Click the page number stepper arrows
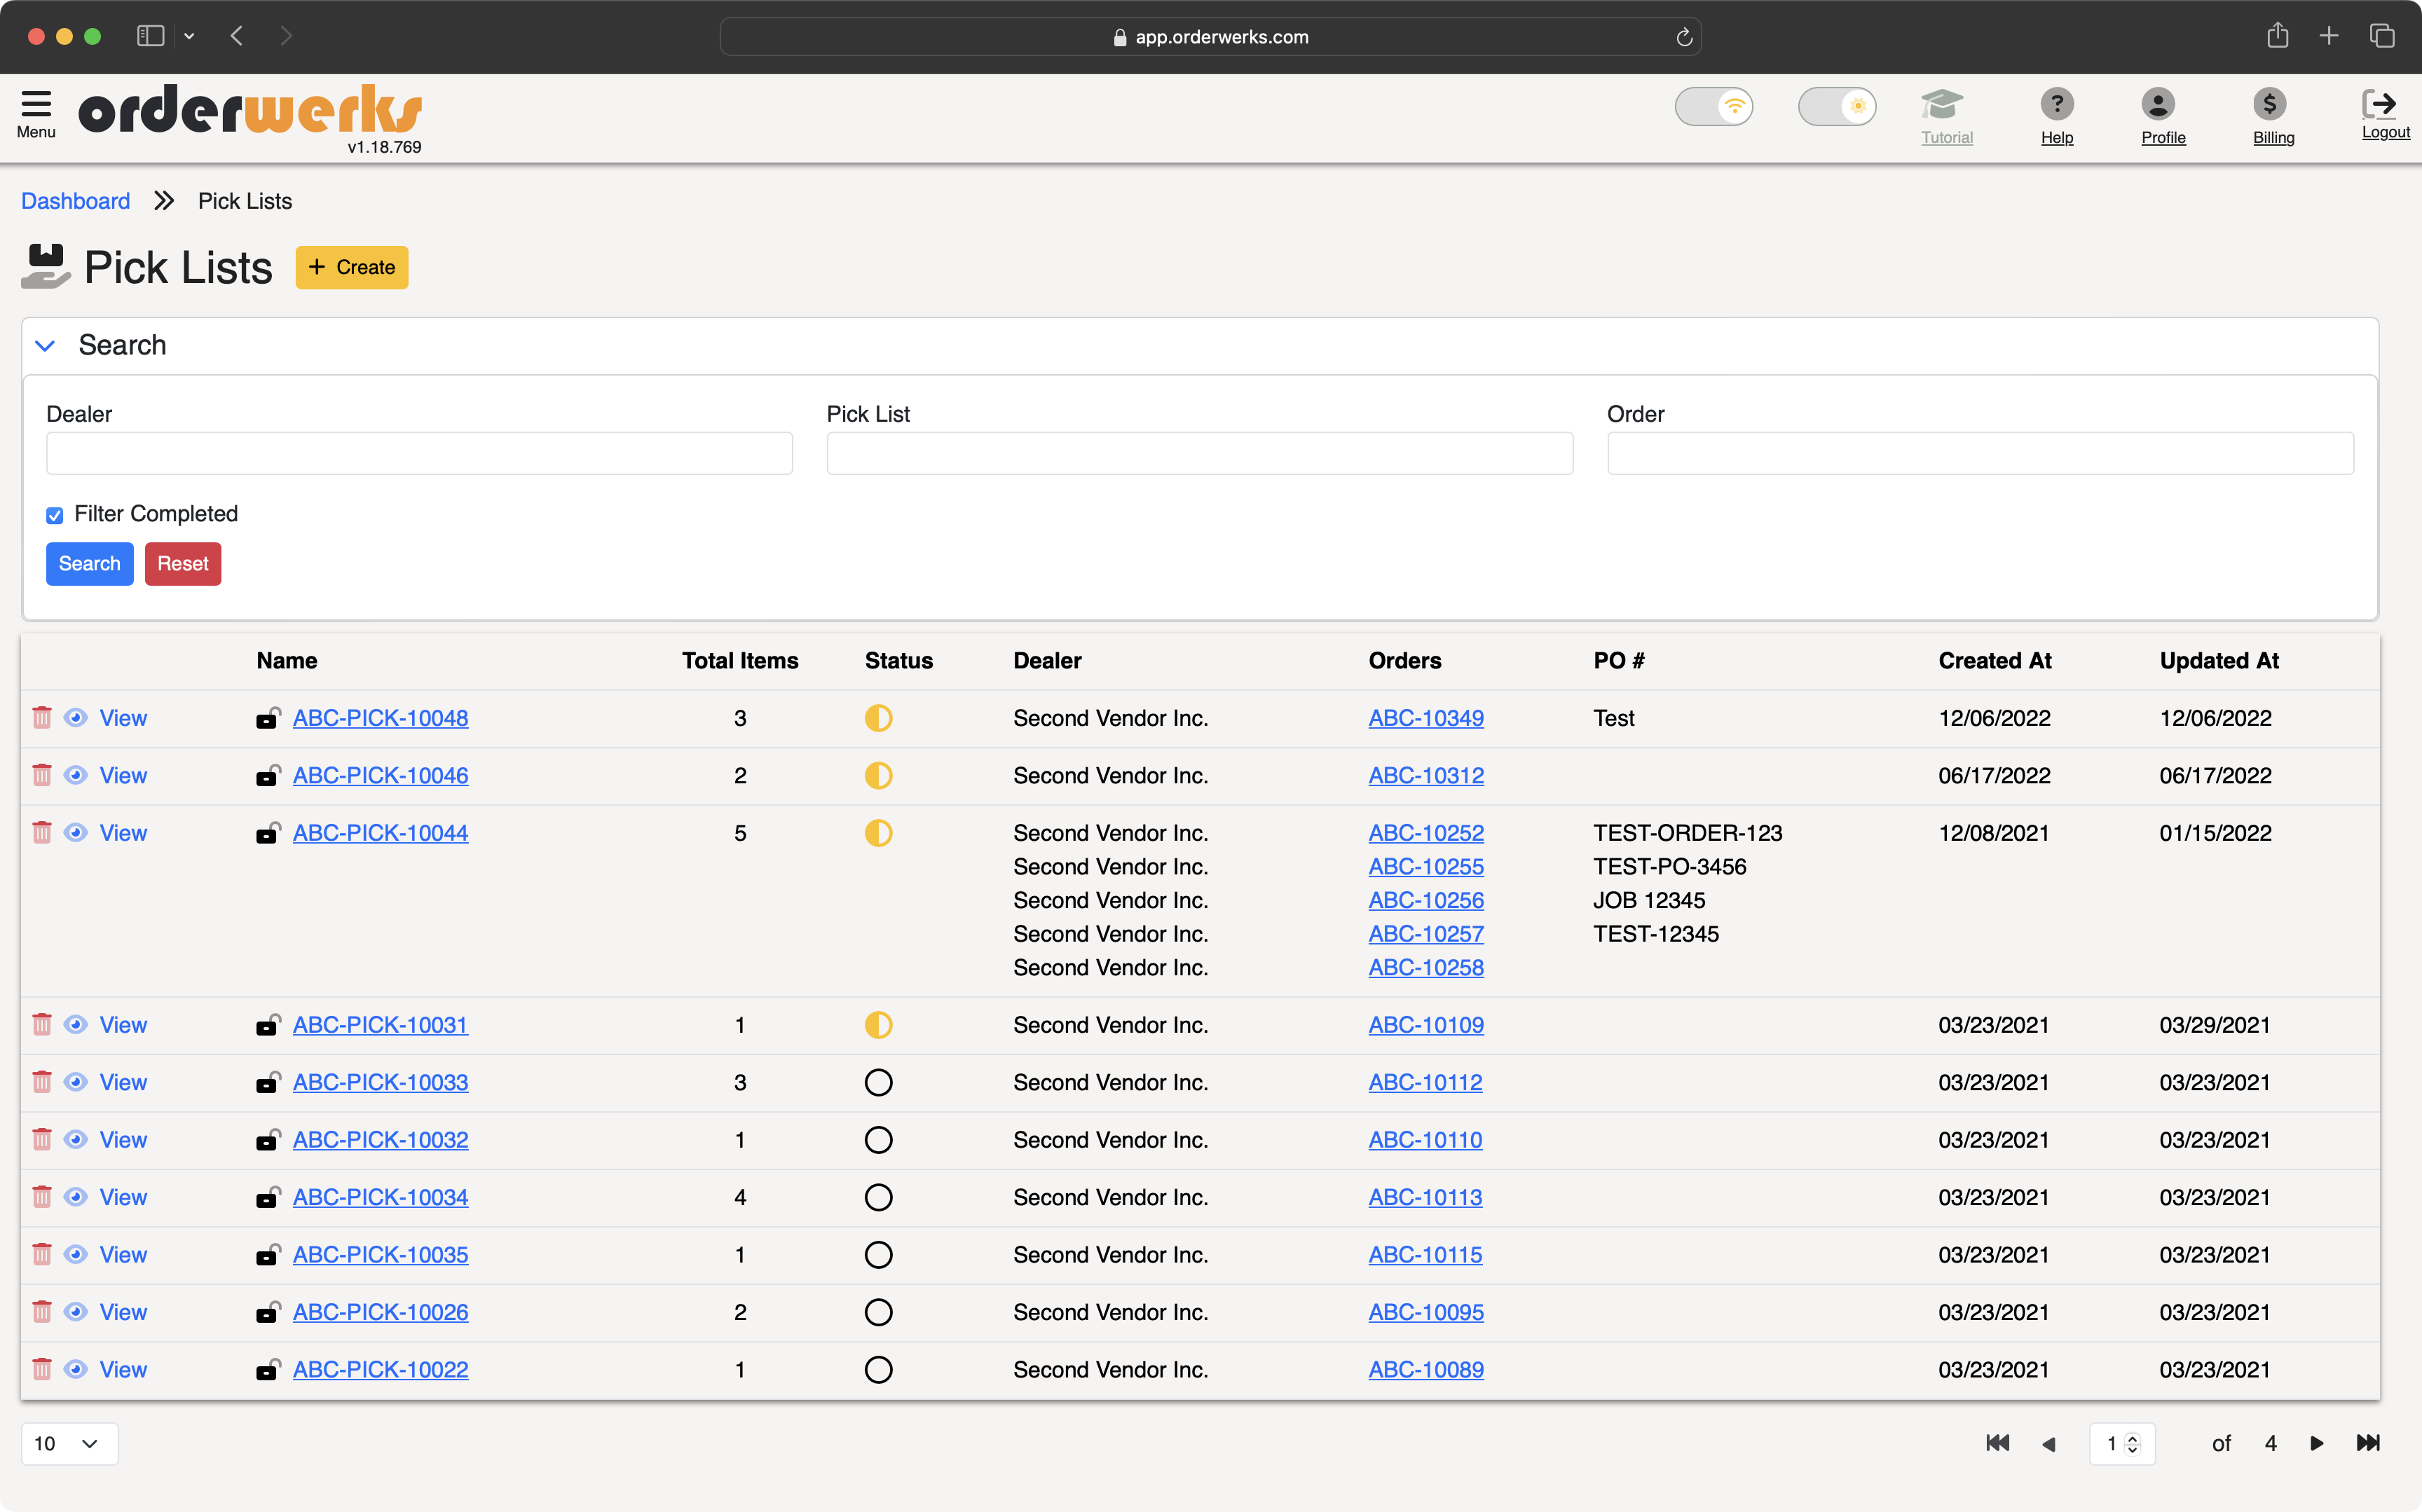 (x=2133, y=1444)
